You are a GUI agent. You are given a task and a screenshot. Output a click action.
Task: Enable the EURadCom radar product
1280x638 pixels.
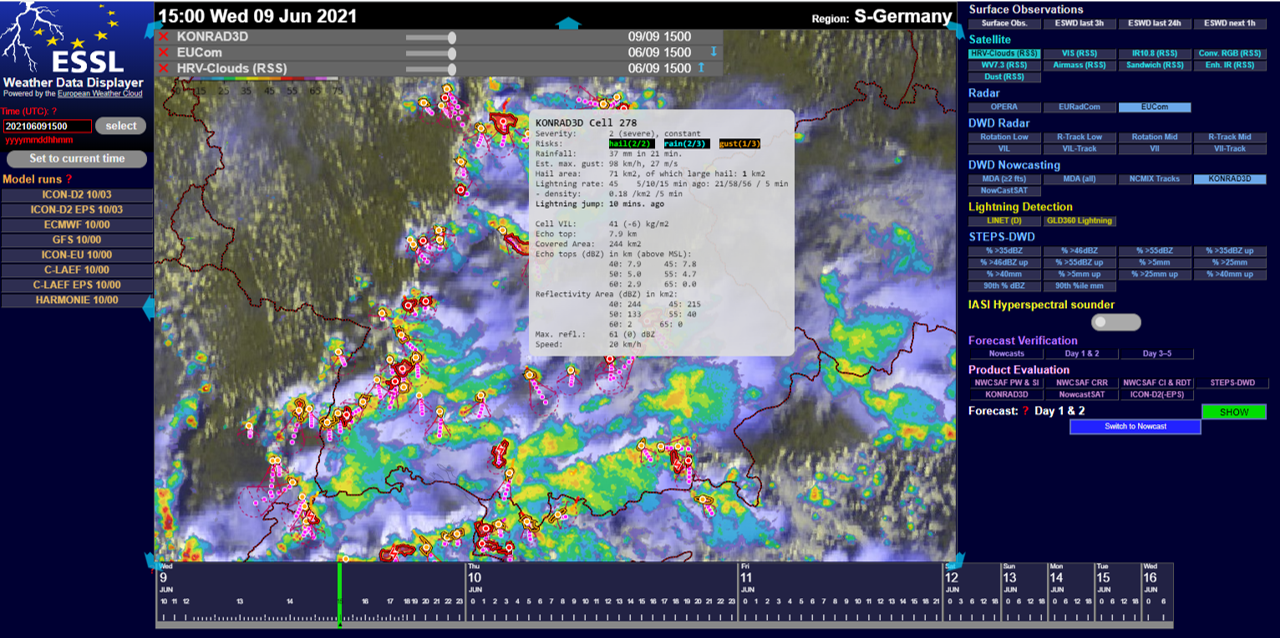point(1079,107)
